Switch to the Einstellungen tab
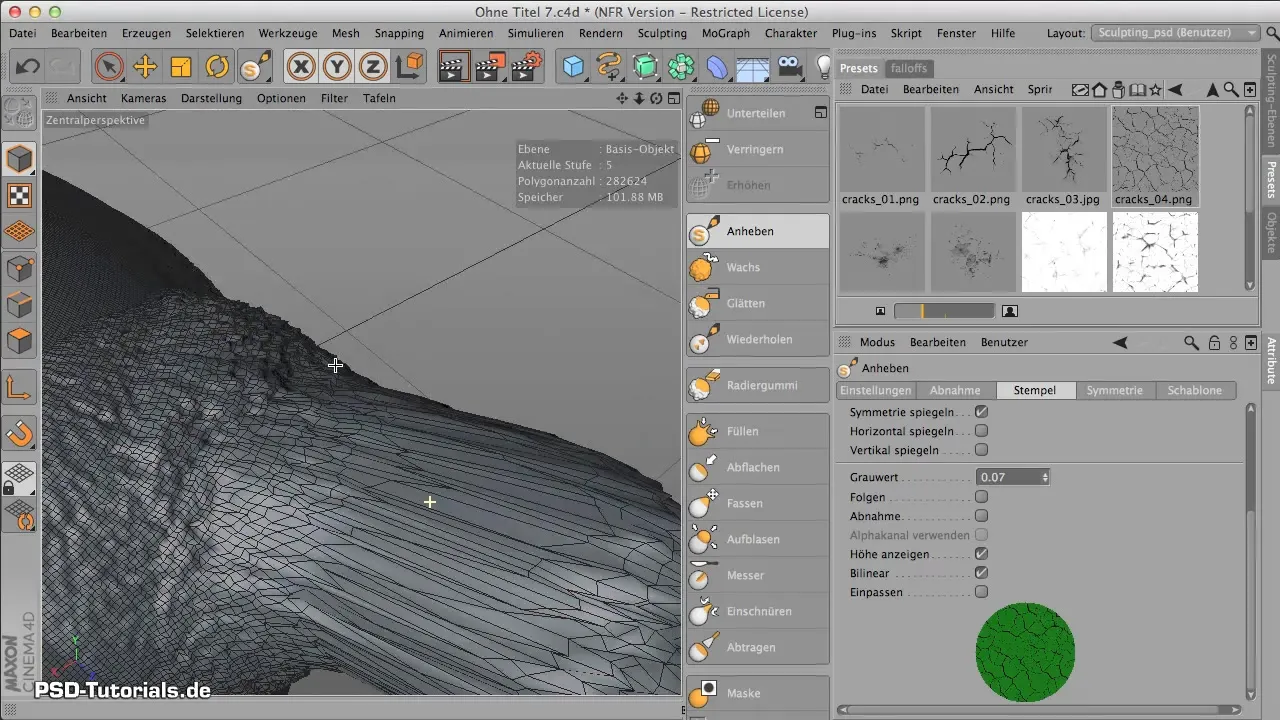Screen dimensions: 1280x720 coord(875,390)
